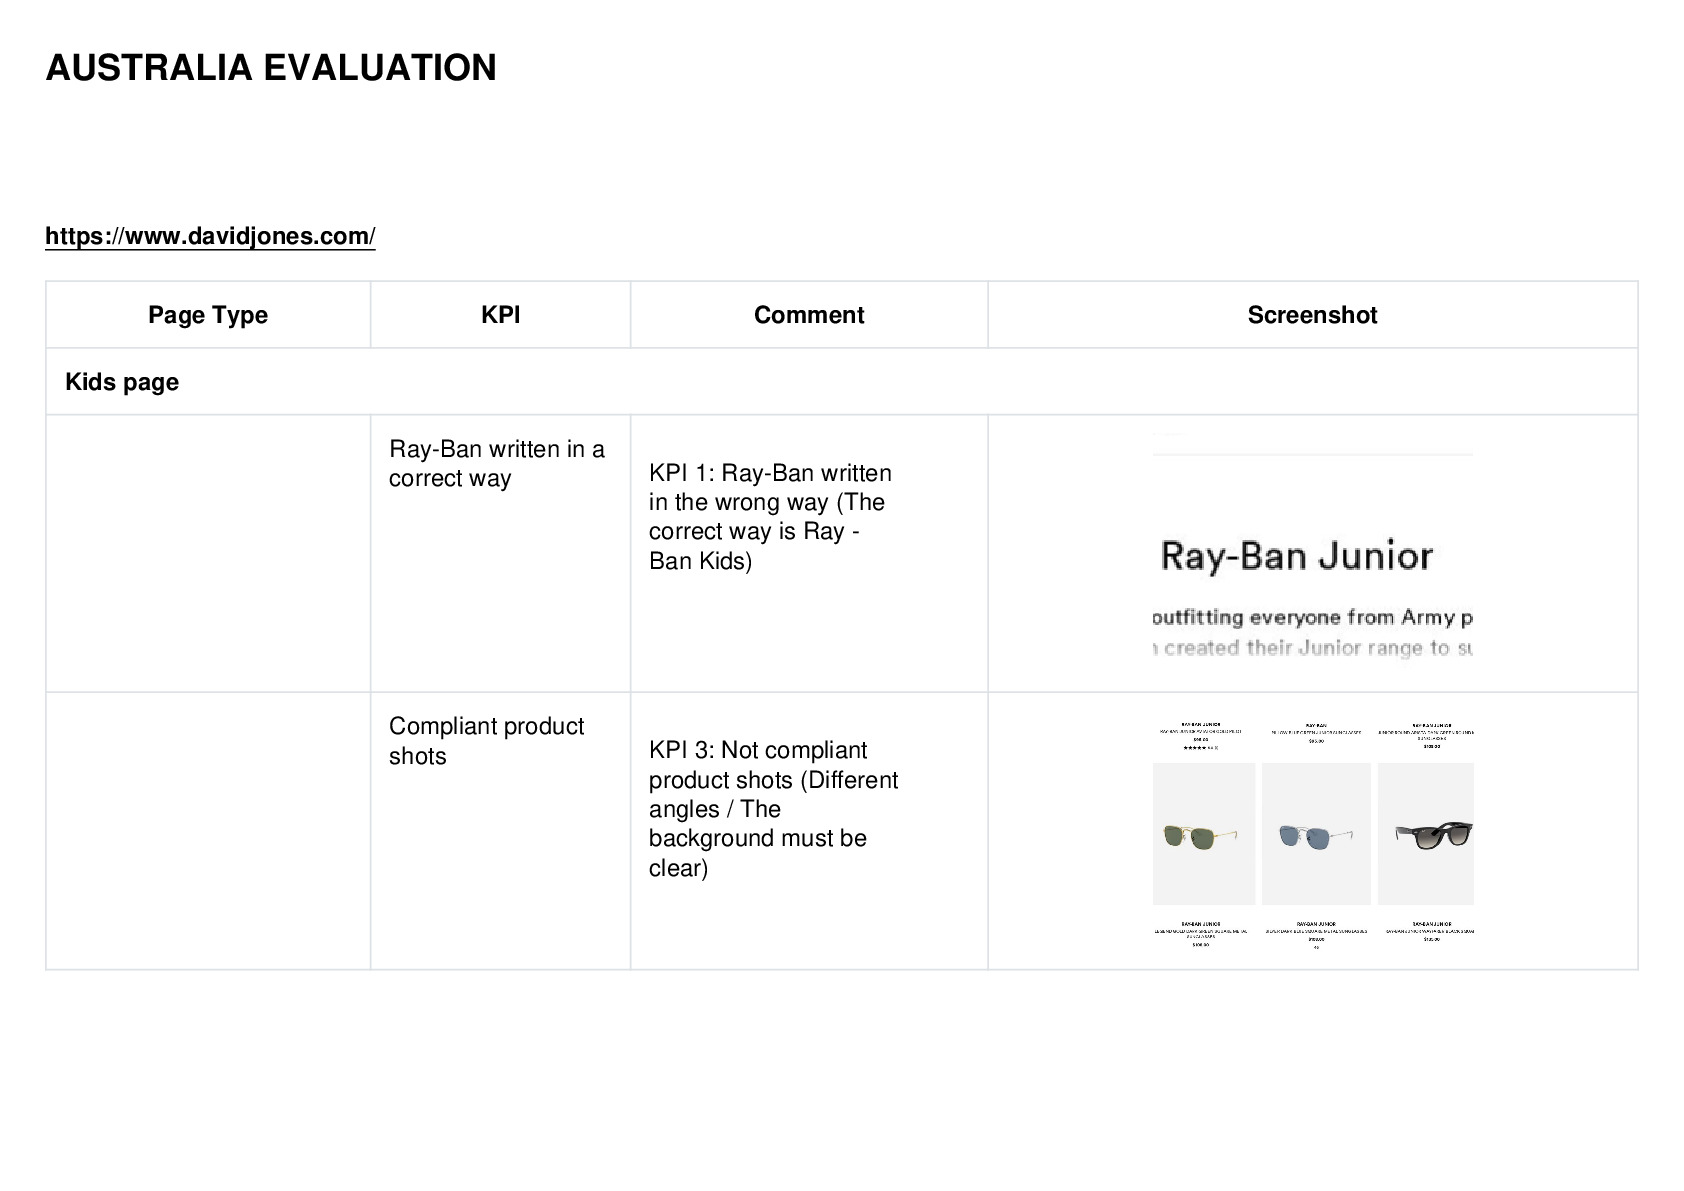
Task: Click the Kids page row label
Action: [x=122, y=382]
